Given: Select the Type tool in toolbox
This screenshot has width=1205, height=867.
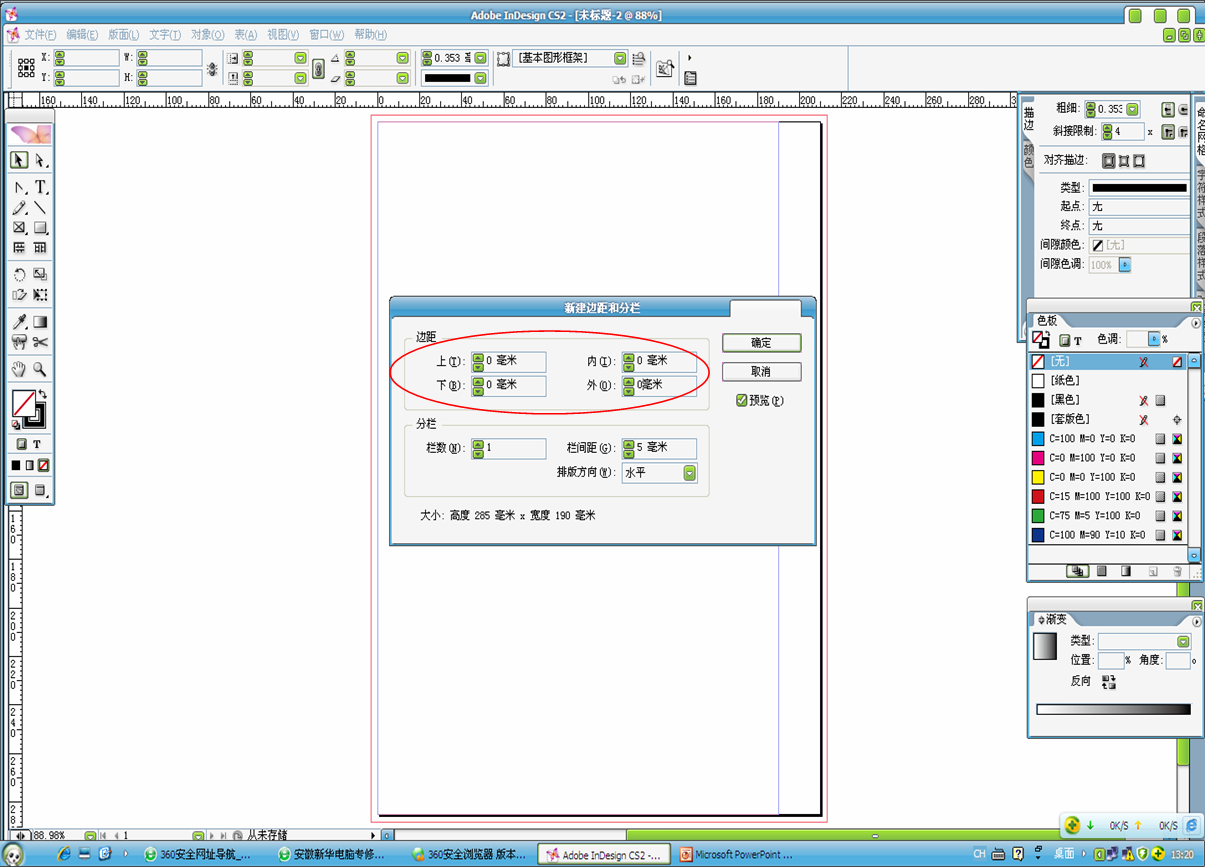Looking at the screenshot, I should [41, 187].
